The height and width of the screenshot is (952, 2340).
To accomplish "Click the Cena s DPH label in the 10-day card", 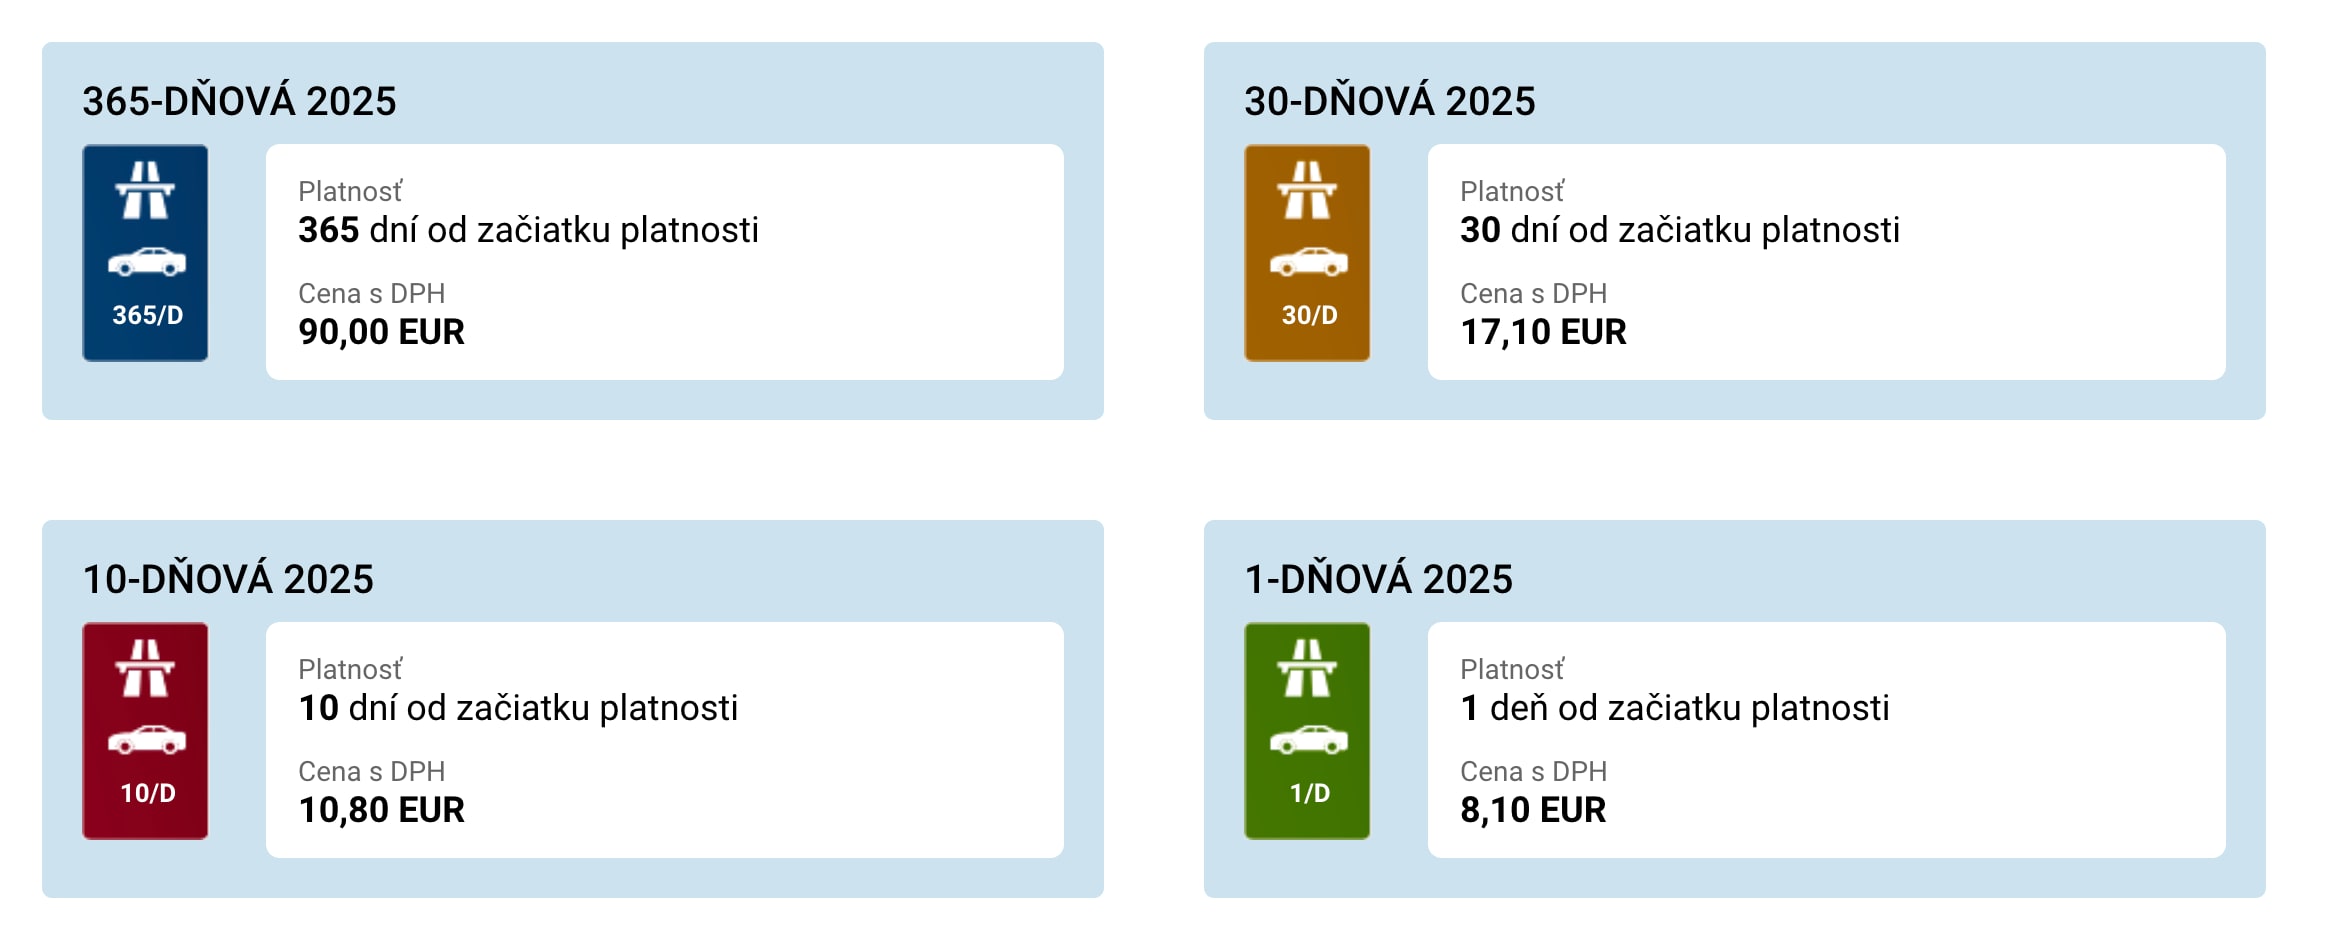I will [371, 771].
